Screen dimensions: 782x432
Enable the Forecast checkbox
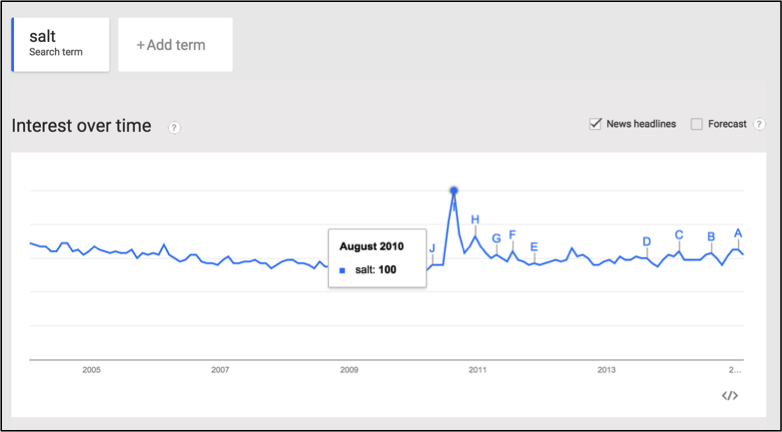pyautogui.click(x=696, y=124)
